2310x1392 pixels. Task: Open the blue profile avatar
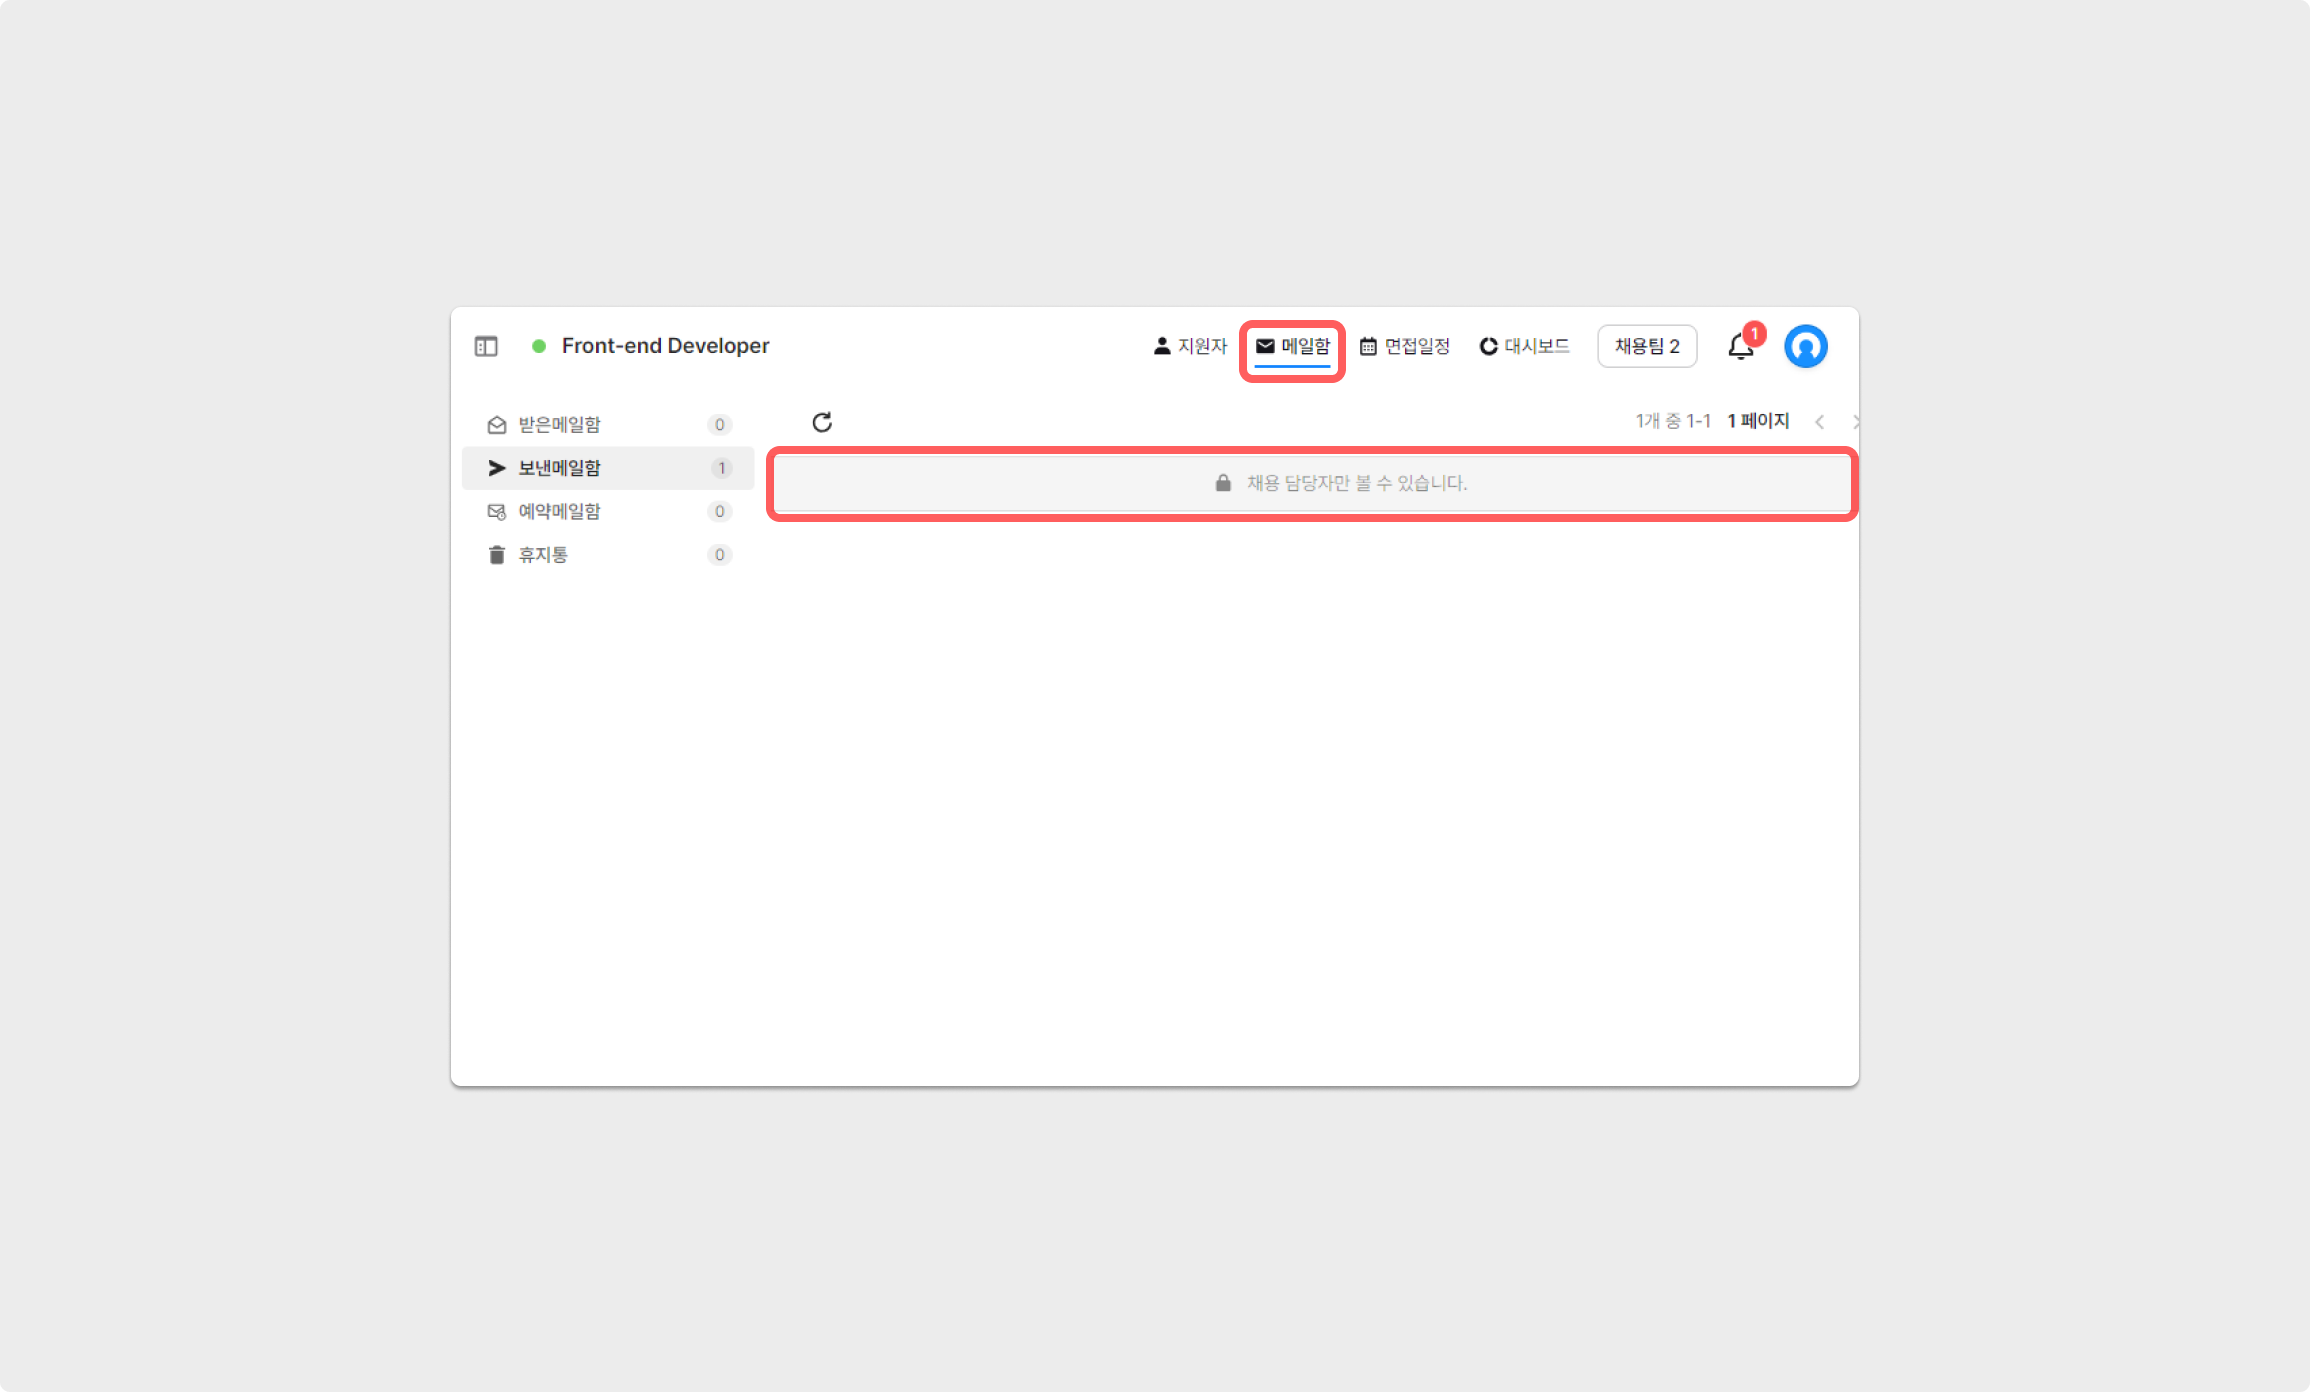pyautogui.click(x=1805, y=347)
